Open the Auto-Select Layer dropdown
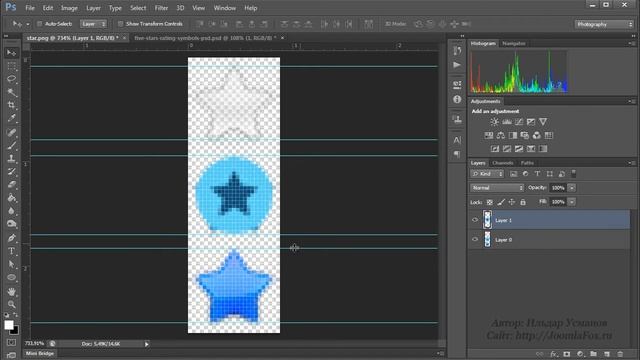 click(93, 24)
